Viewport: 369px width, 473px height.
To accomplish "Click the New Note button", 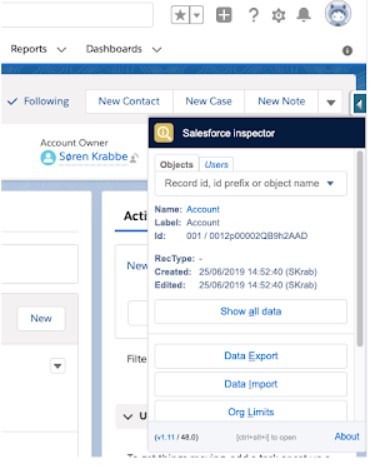I will [x=281, y=101].
